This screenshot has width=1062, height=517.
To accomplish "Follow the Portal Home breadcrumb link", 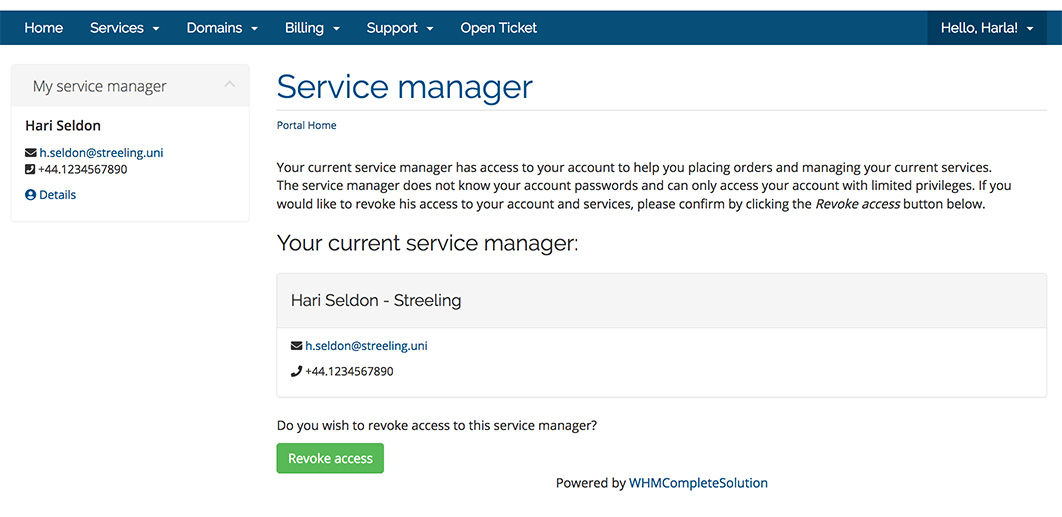I will (306, 126).
